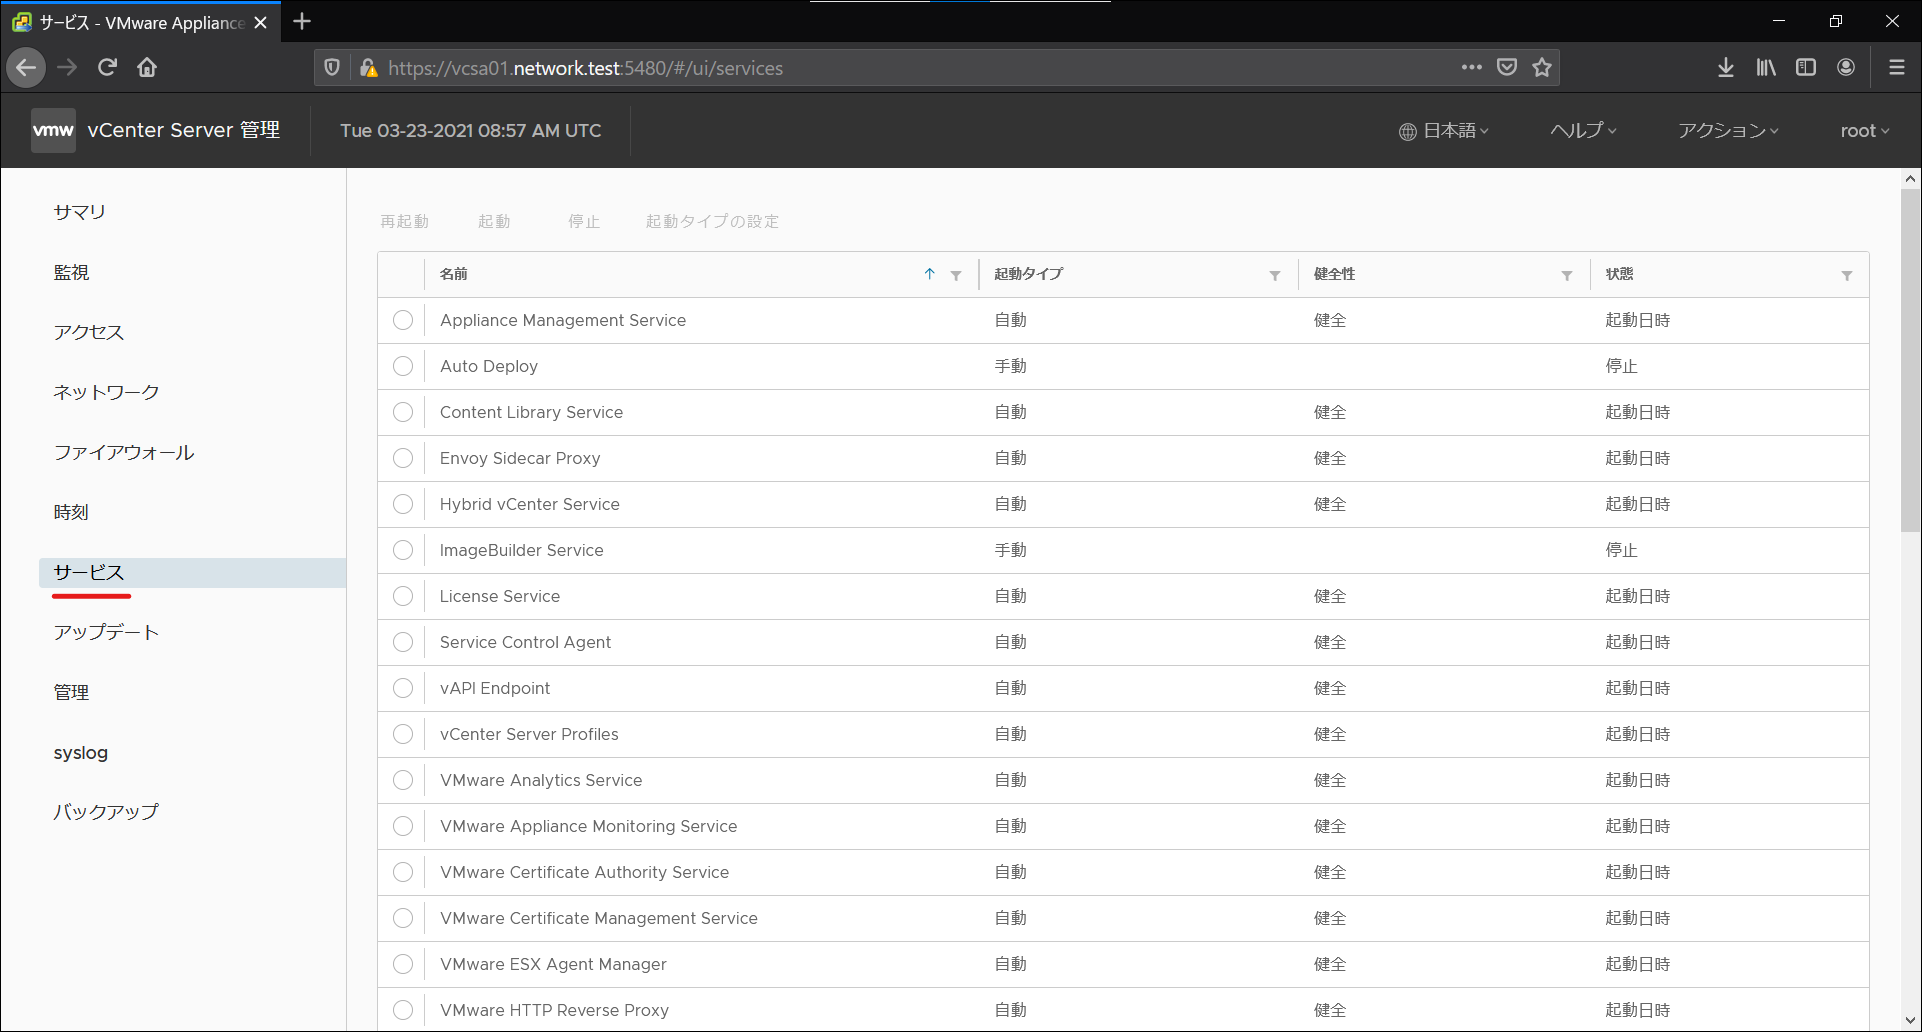
Task: Click the 再起動 button
Action: coord(404,221)
